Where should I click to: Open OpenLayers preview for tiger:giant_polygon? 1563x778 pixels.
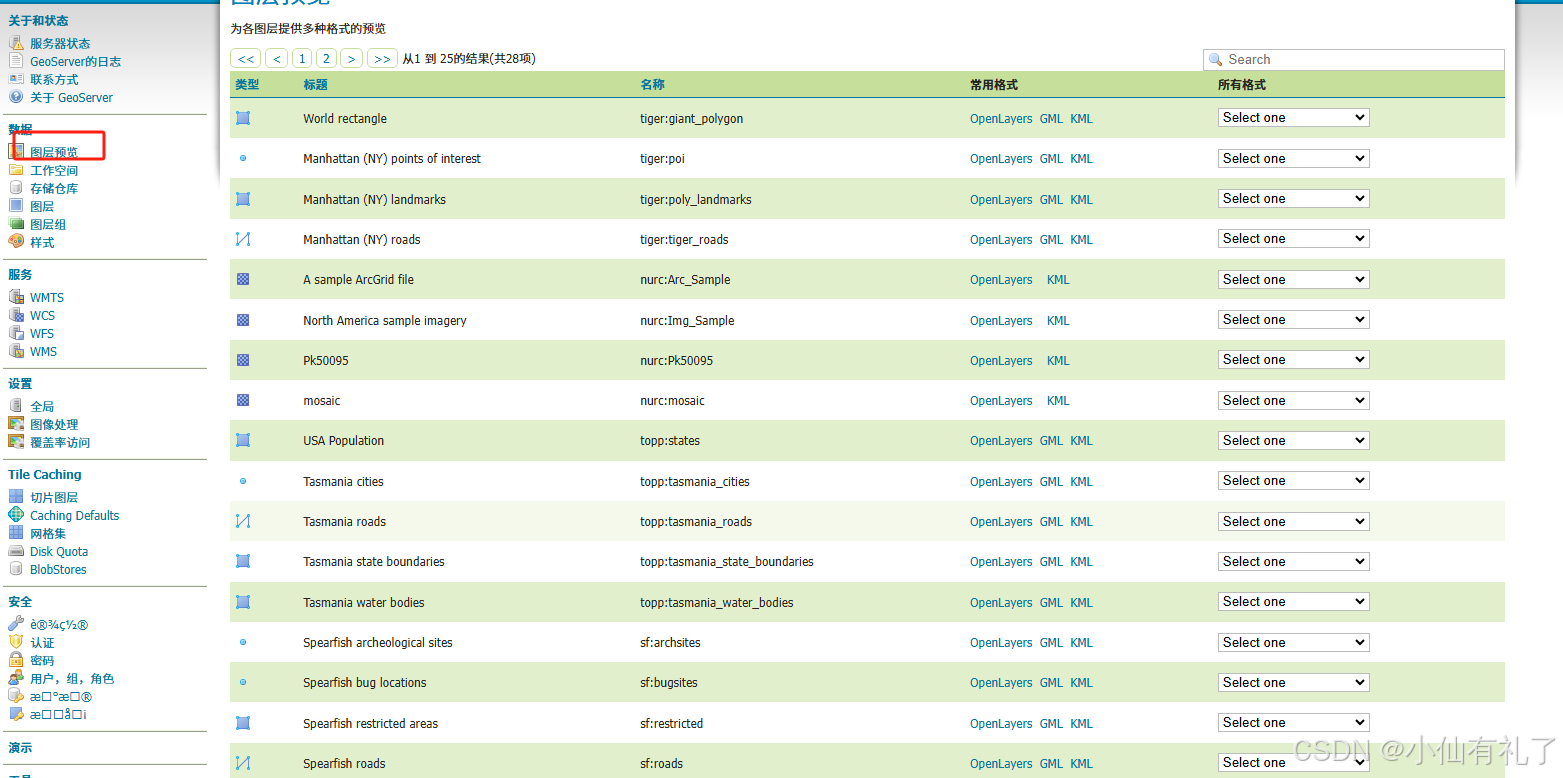pos(1001,118)
